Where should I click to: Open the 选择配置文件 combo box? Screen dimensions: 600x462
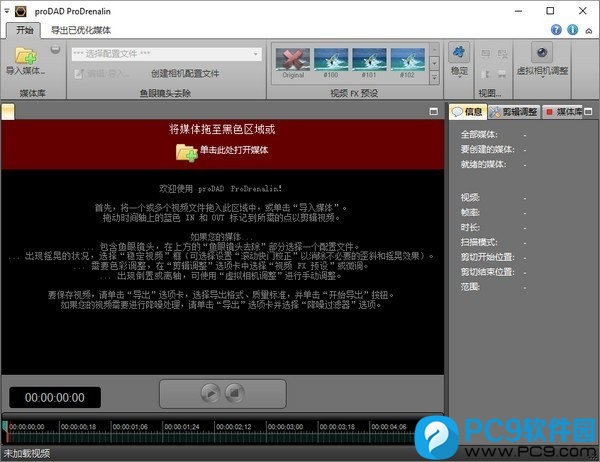click(166, 54)
